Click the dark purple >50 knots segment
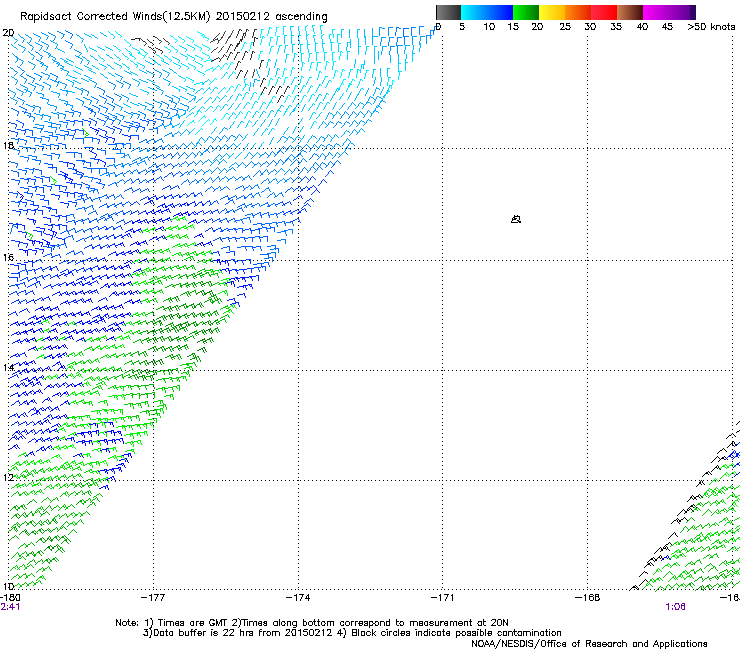This screenshot has width=740, height=650. [693, 12]
